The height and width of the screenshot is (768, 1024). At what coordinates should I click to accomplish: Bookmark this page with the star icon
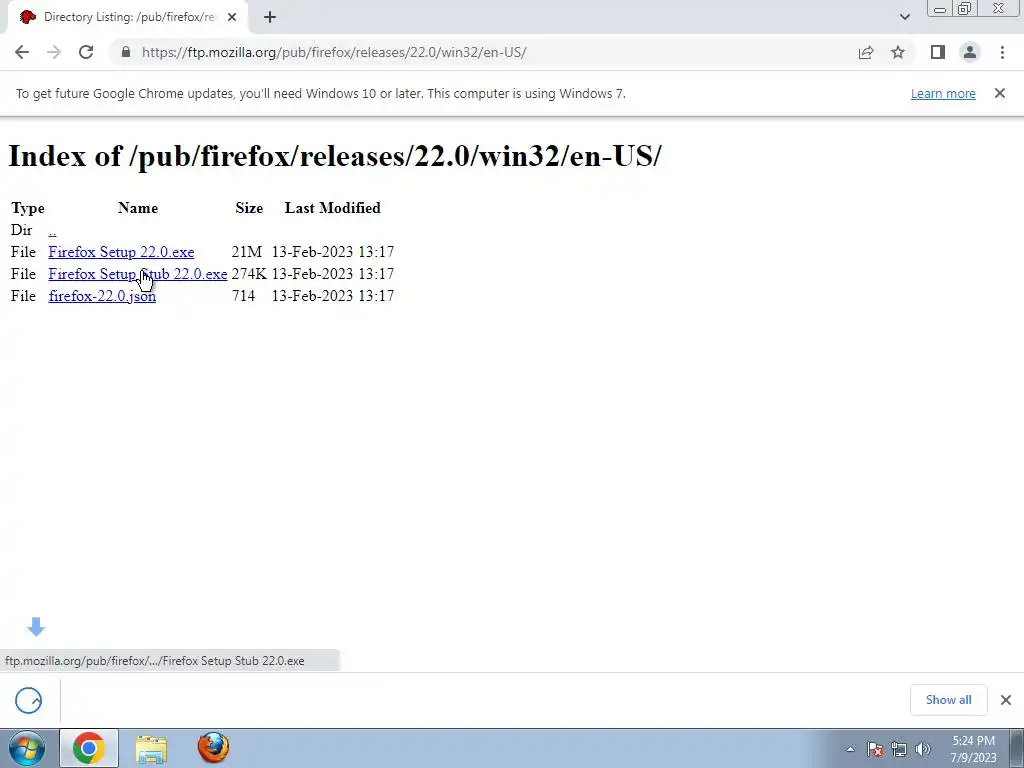898,52
